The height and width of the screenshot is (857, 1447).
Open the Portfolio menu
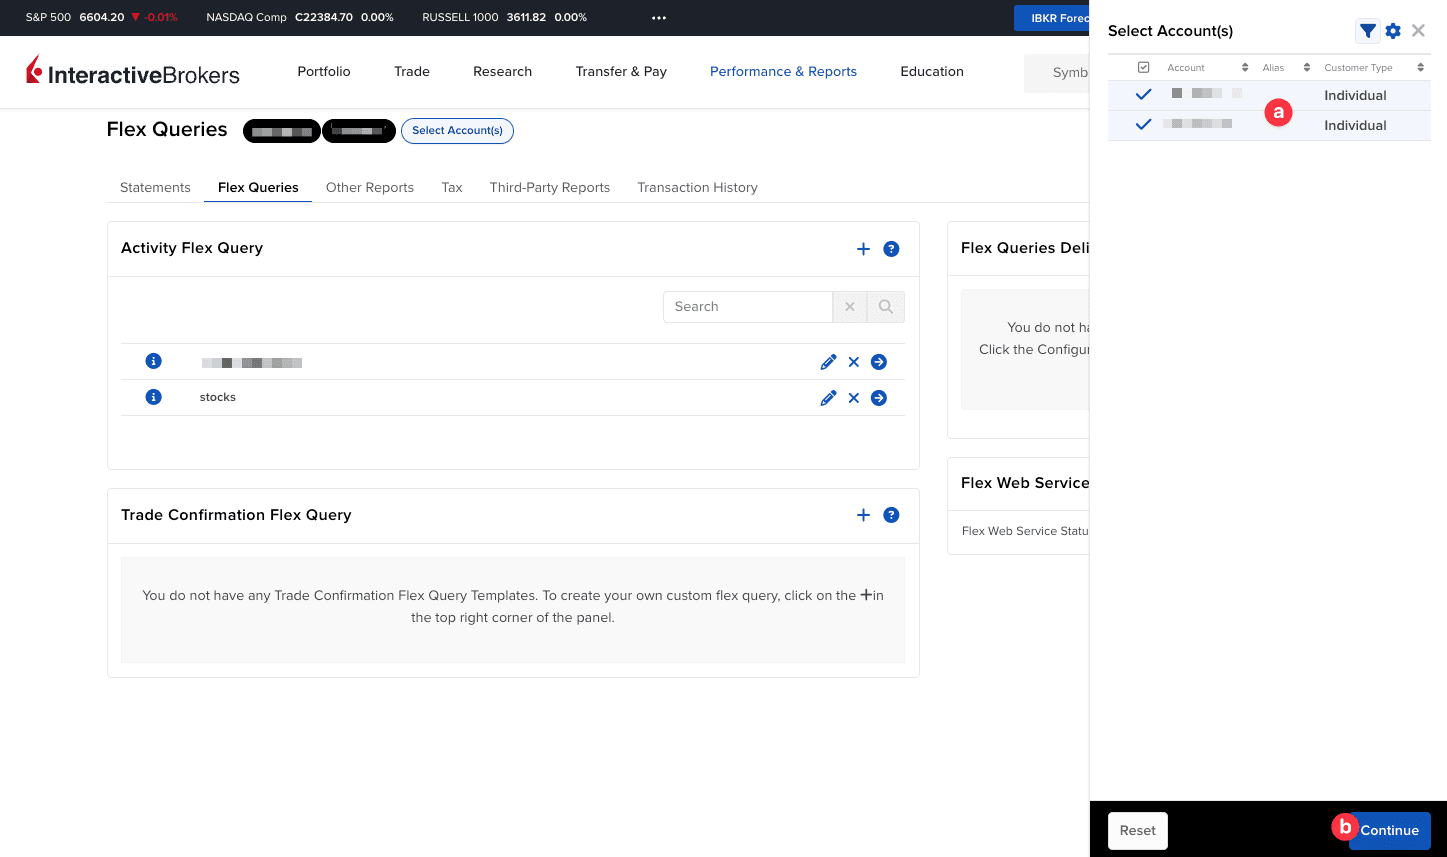click(324, 72)
